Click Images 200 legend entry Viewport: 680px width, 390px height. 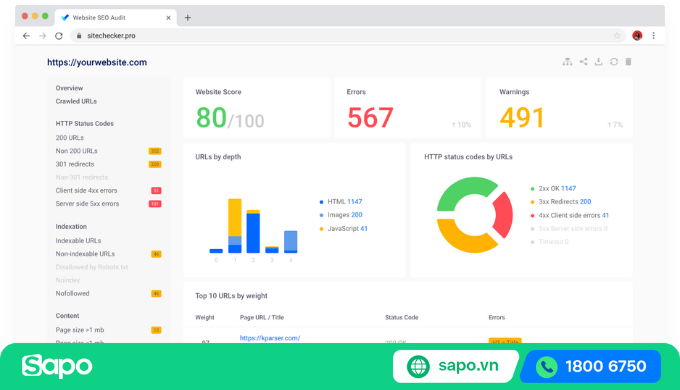point(341,215)
